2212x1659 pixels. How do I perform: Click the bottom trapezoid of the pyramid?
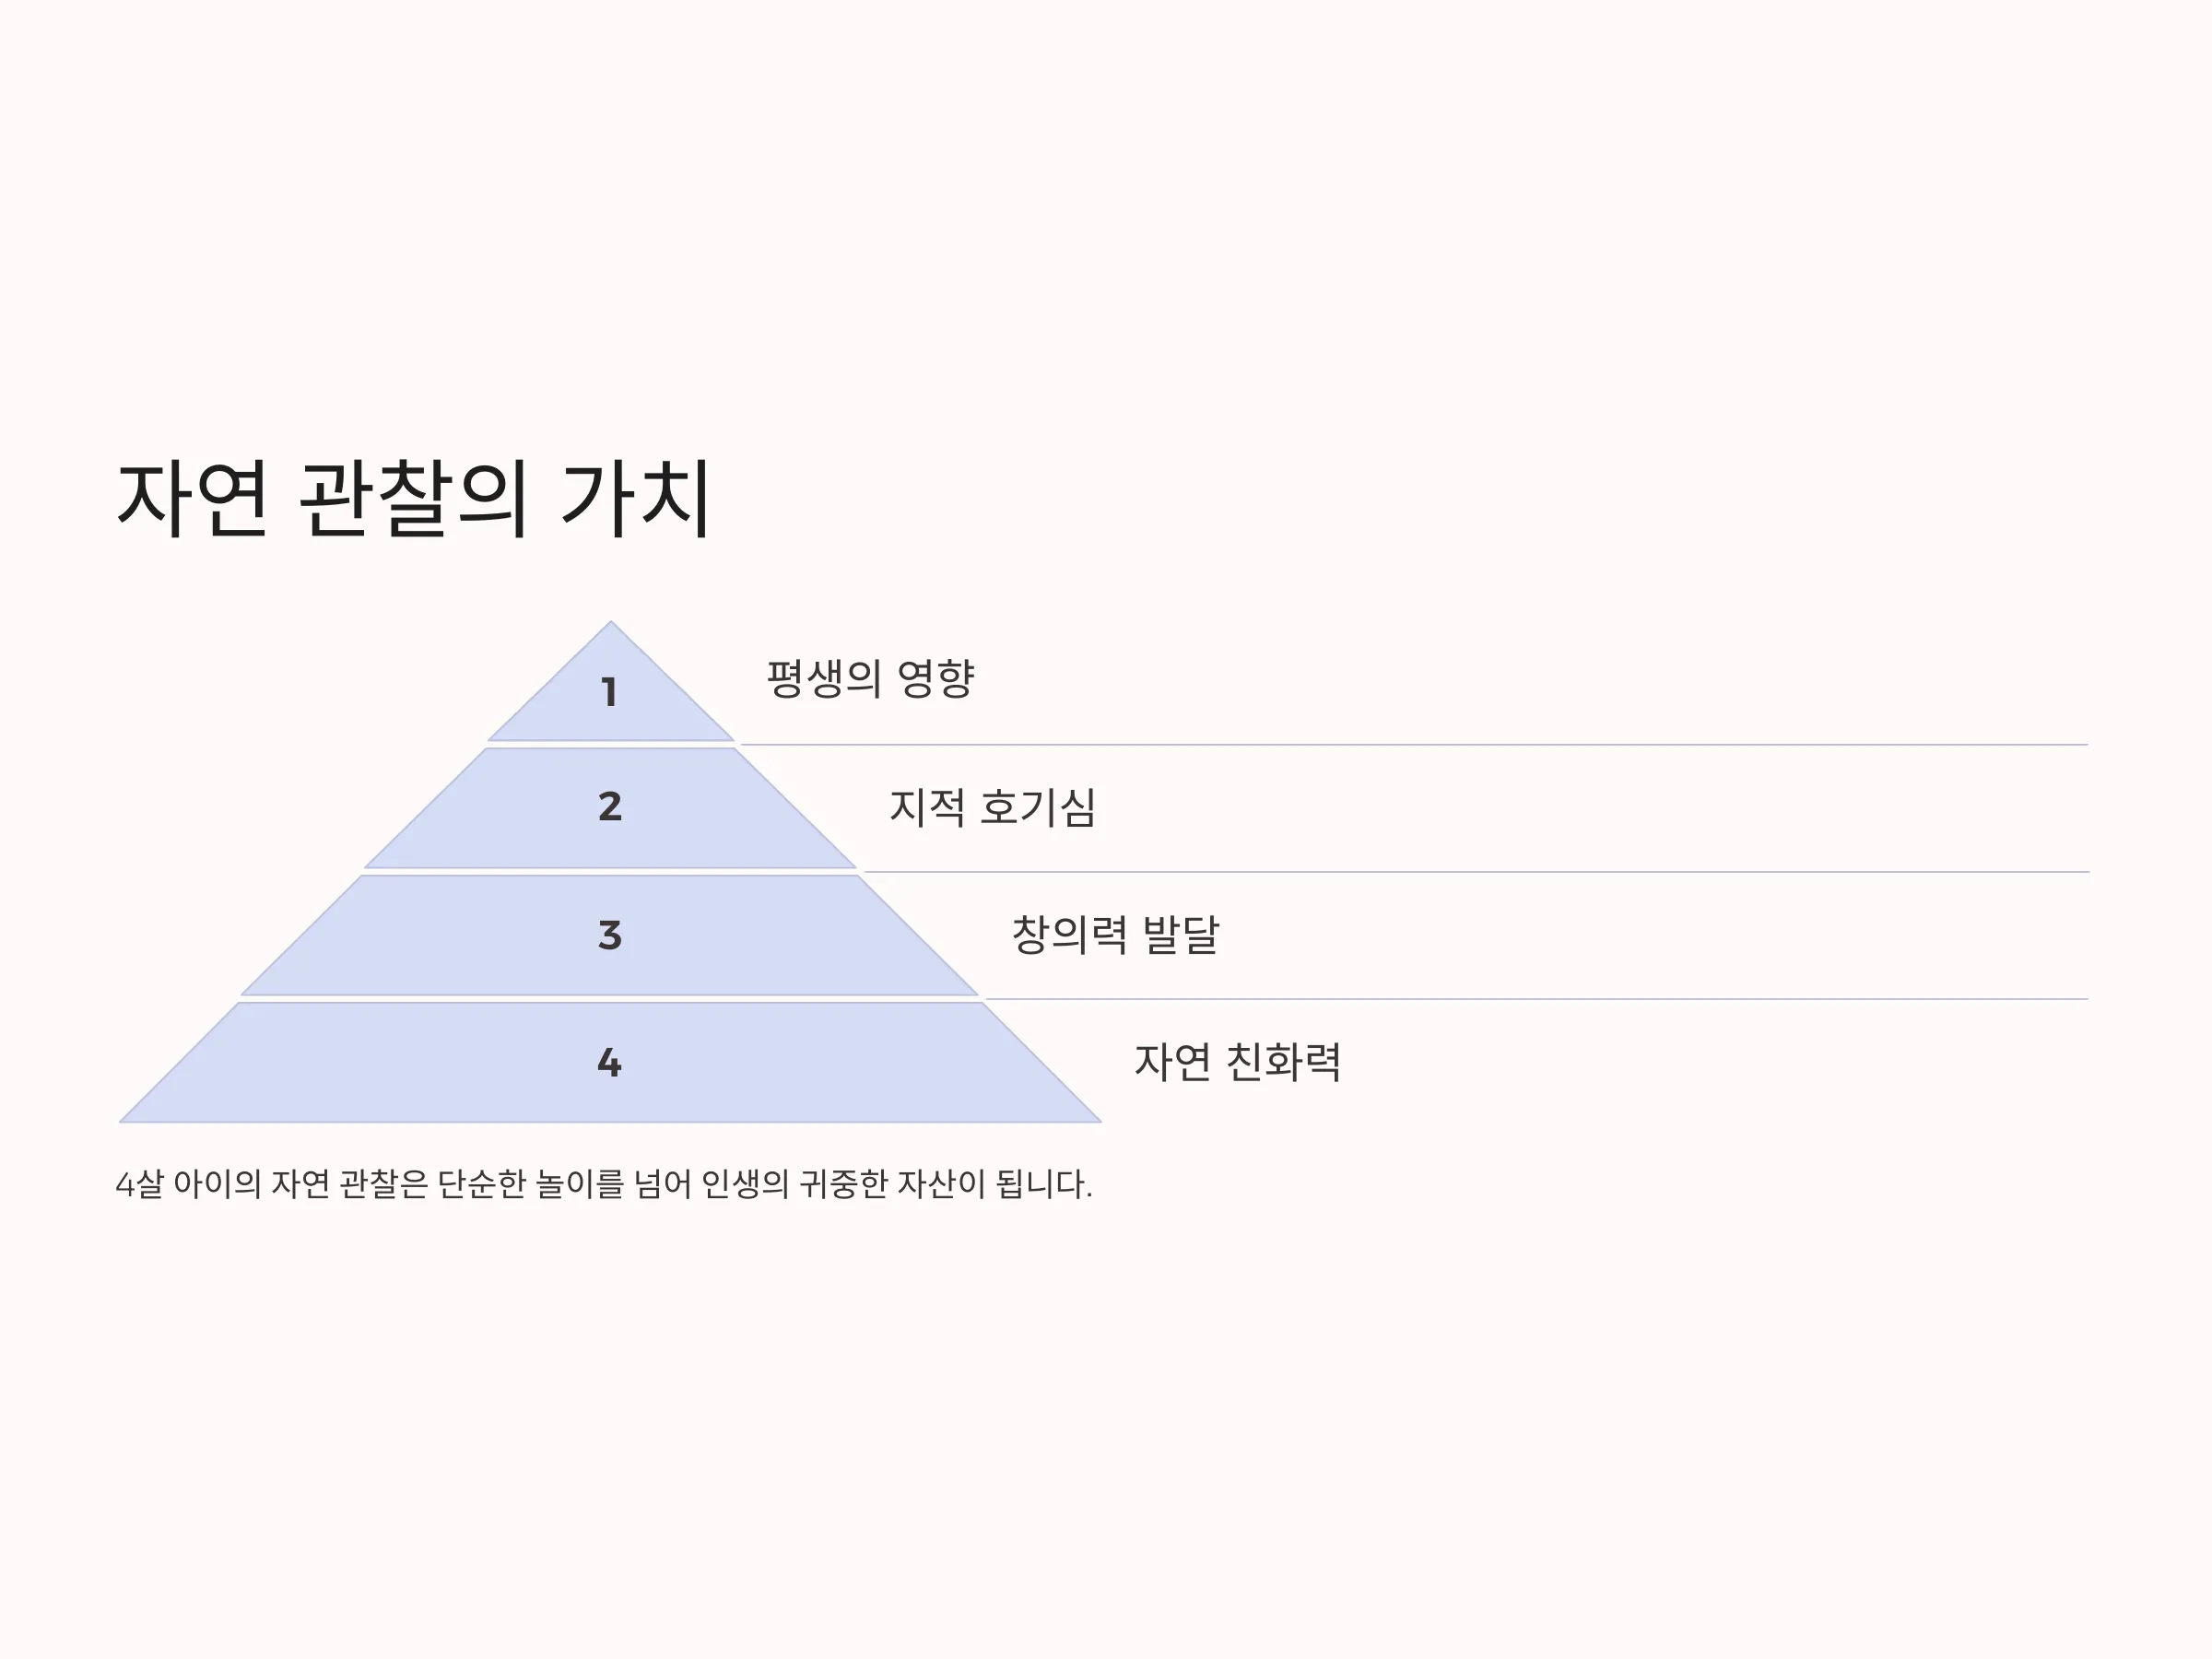coord(610,1062)
